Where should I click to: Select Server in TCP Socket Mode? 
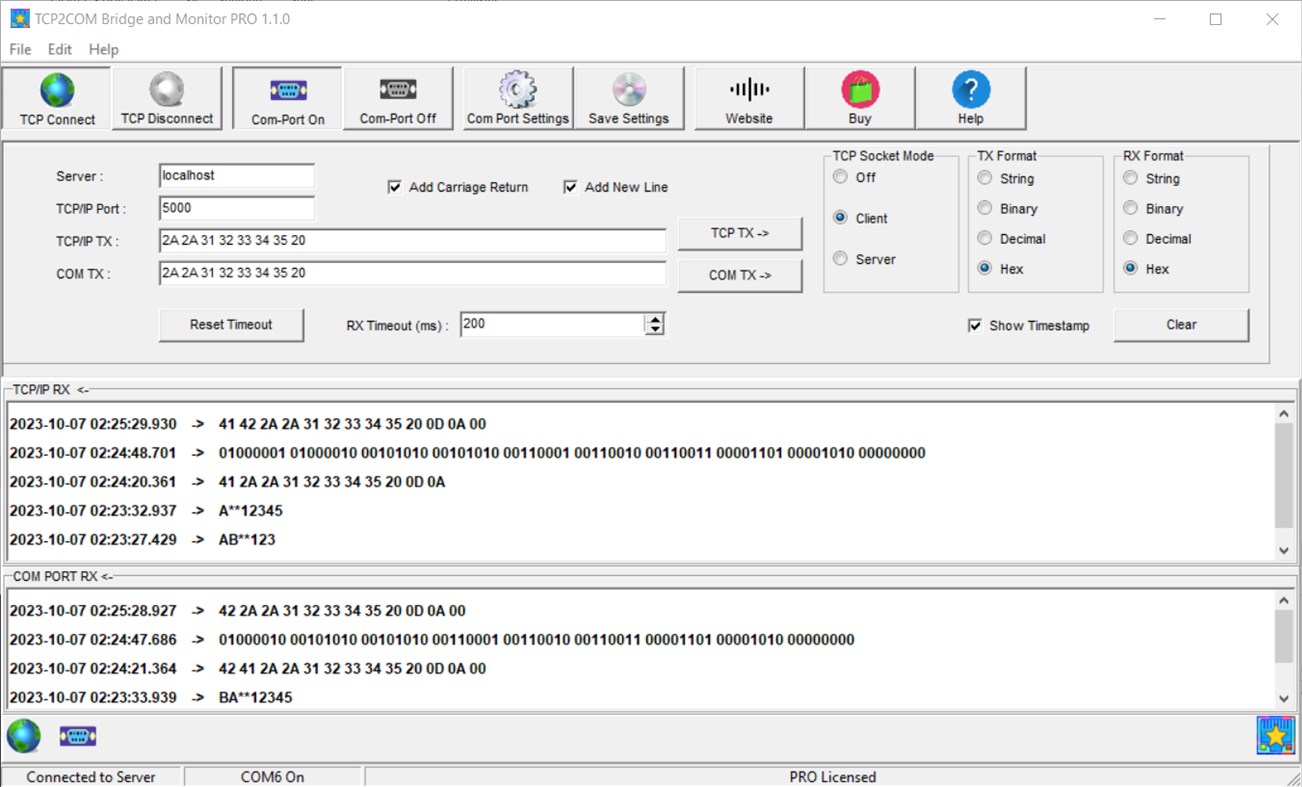840,258
